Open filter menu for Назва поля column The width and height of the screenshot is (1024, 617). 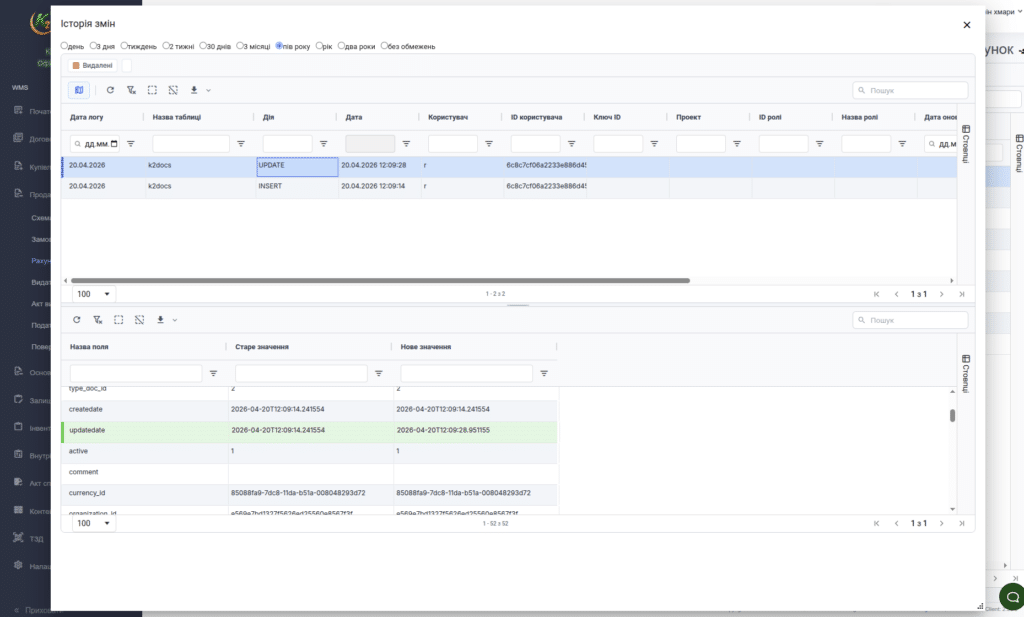[x=213, y=373]
